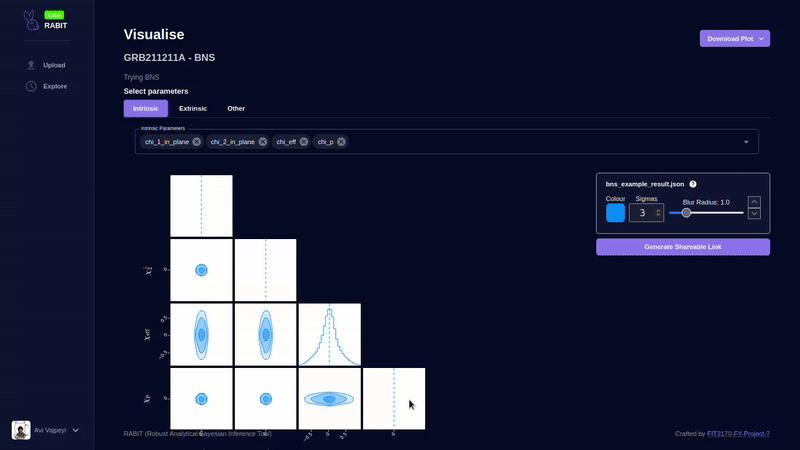Click the chi_eff versus chi_p contour panel
The width and height of the screenshot is (800, 450).
coord(330,399)
